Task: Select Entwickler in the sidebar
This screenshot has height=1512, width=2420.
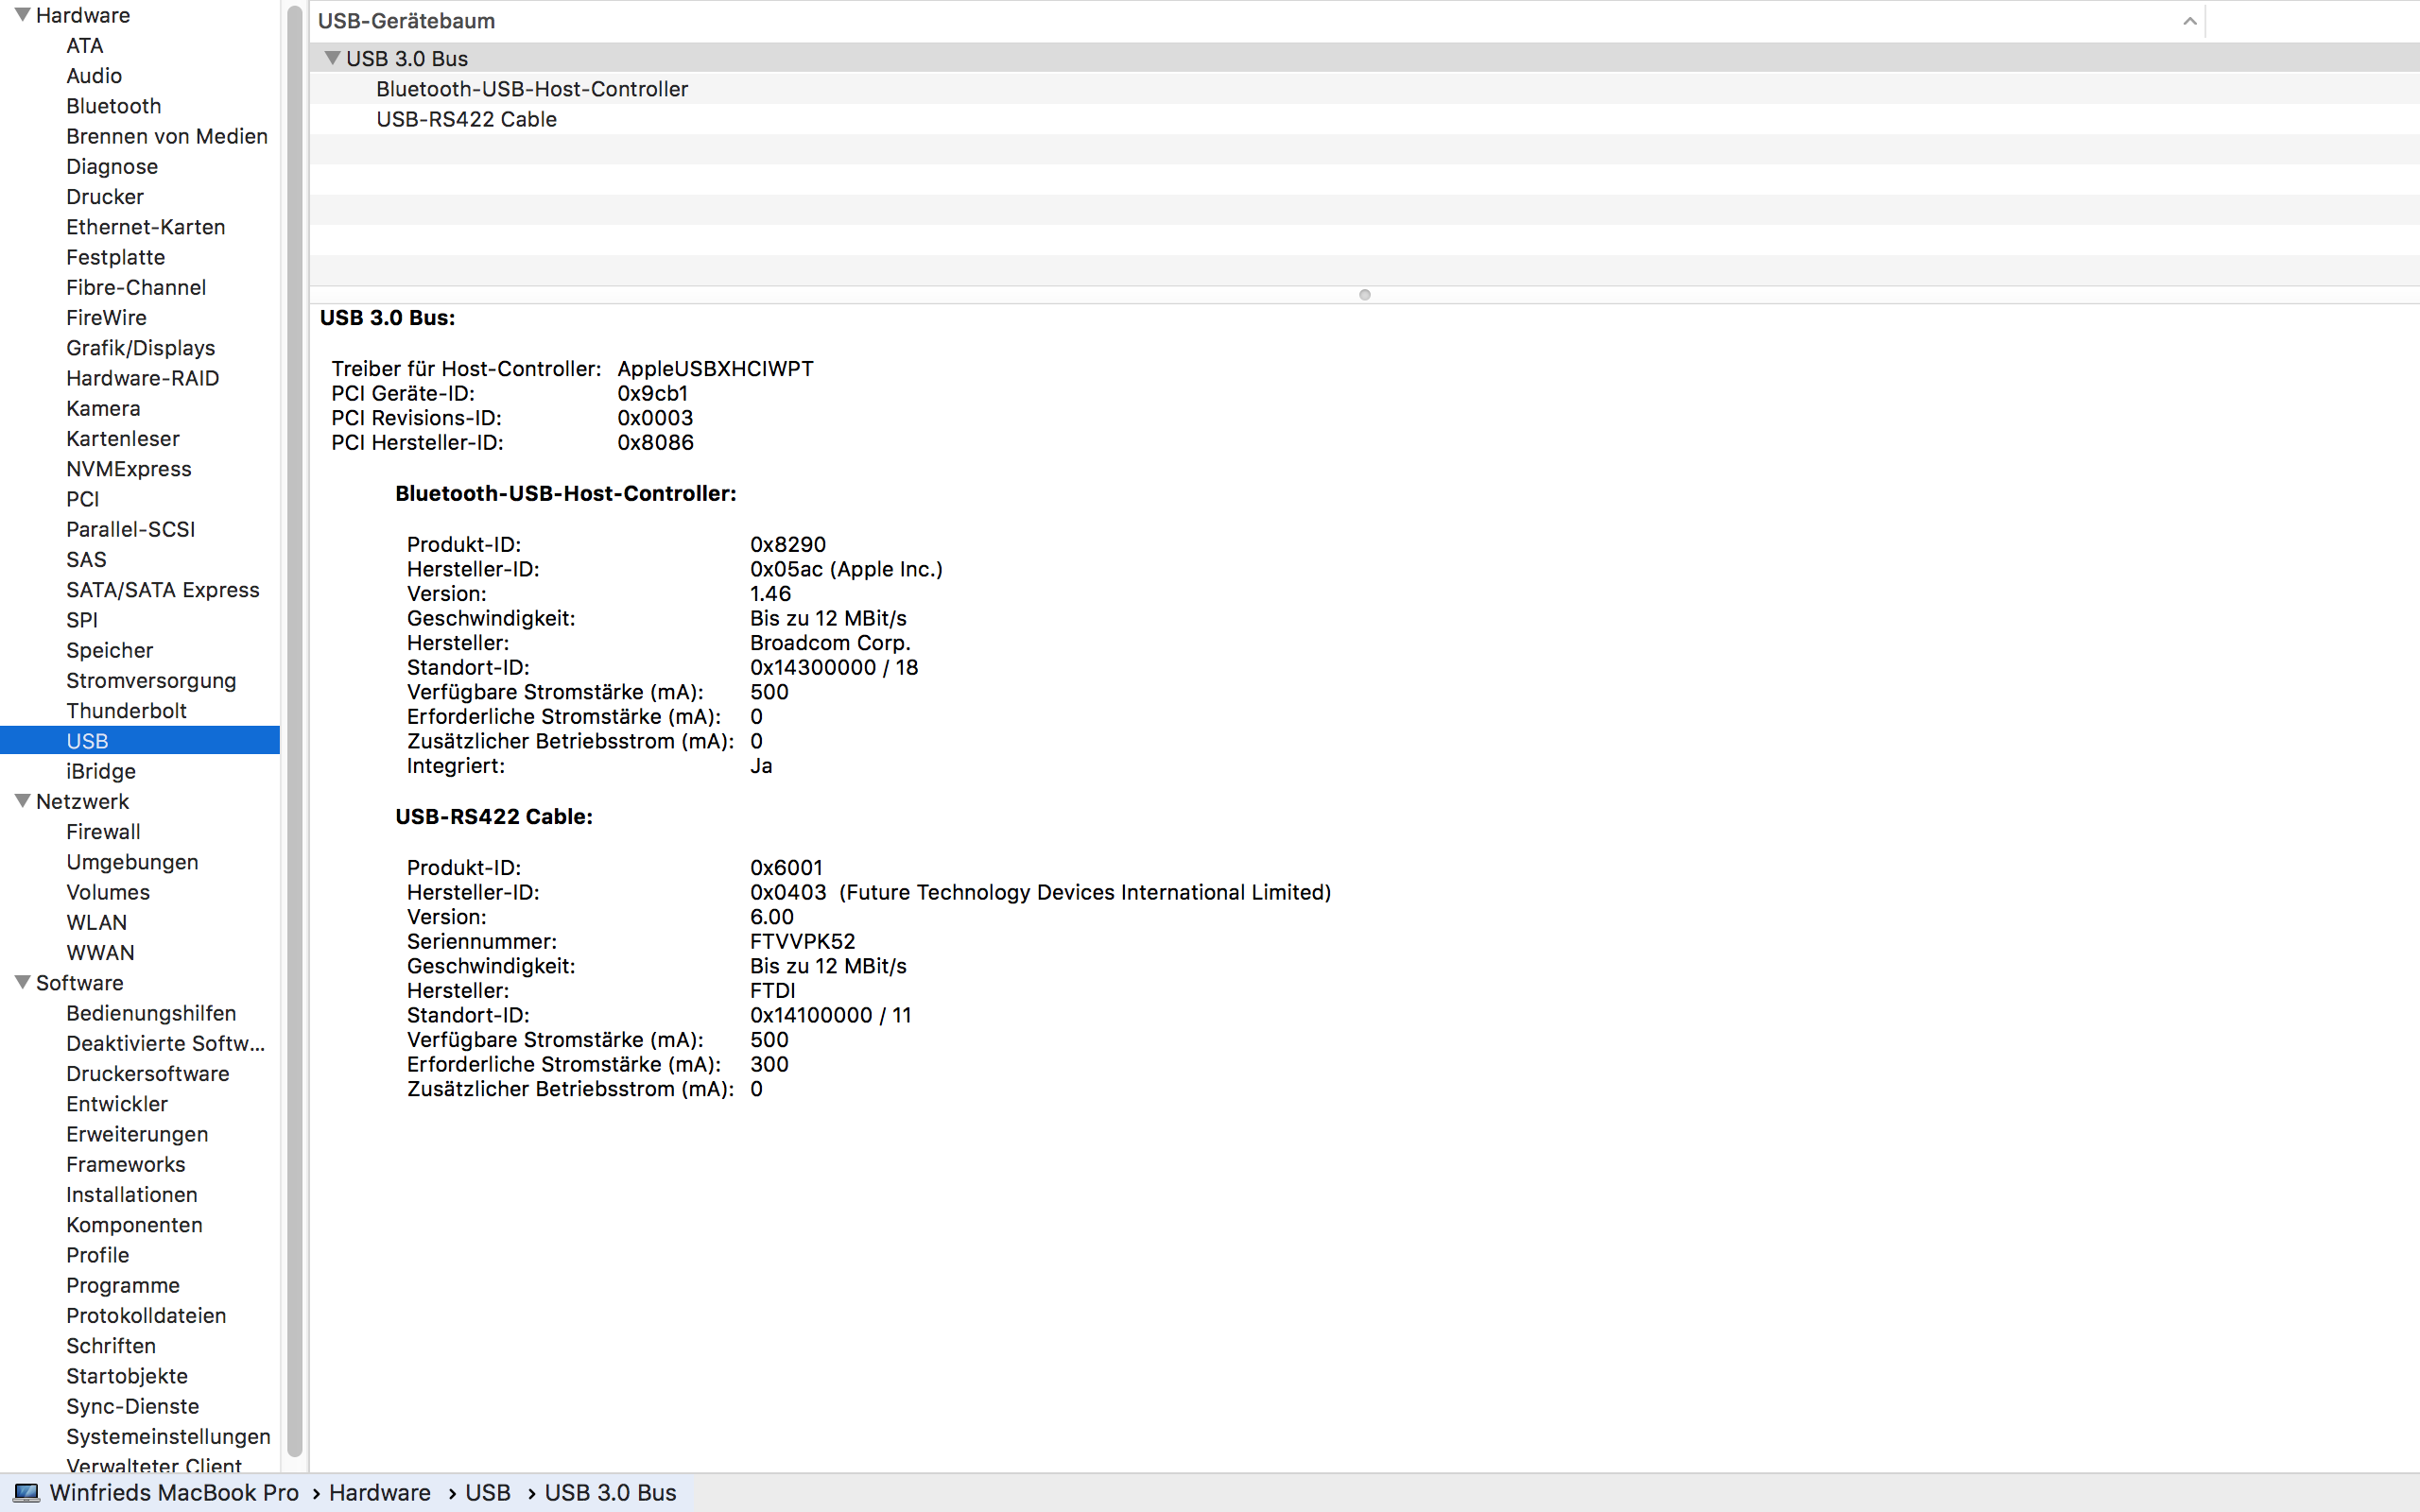Action: click(117, 1104)
